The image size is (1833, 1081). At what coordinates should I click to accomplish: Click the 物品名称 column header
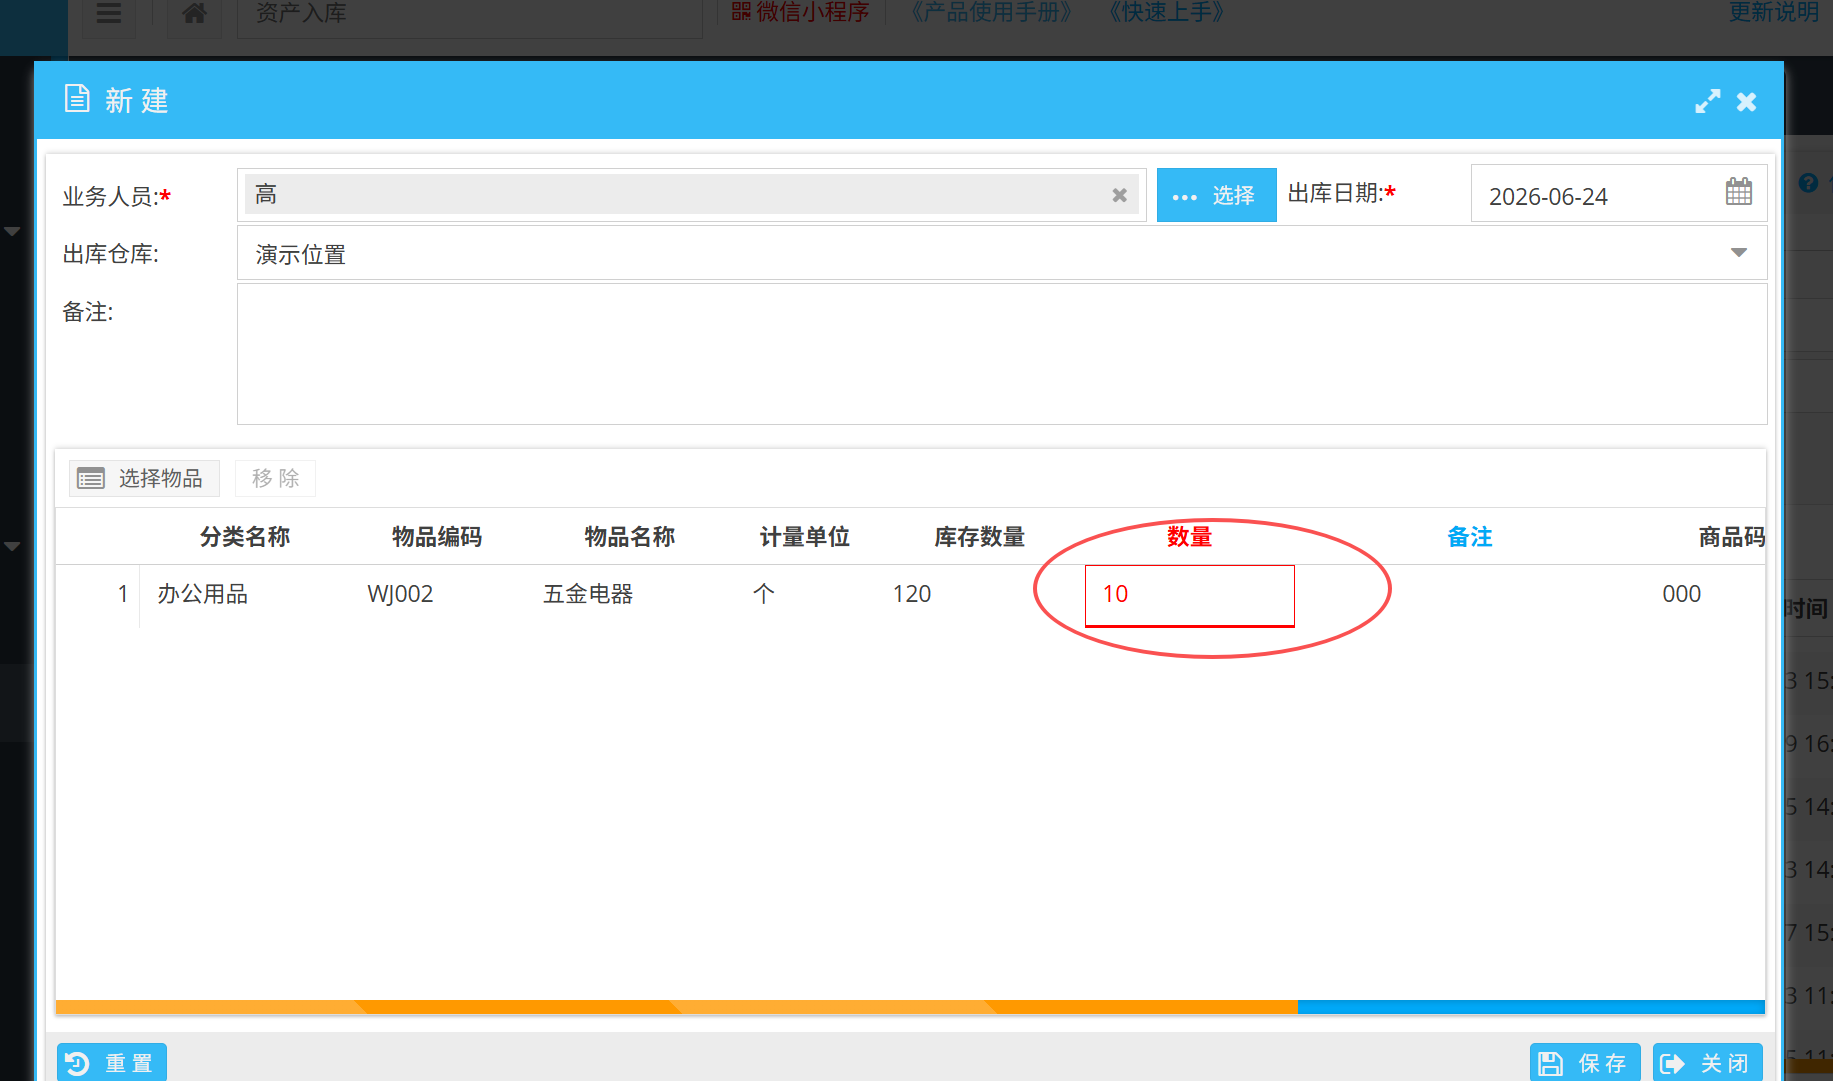[x=629, y=537]
